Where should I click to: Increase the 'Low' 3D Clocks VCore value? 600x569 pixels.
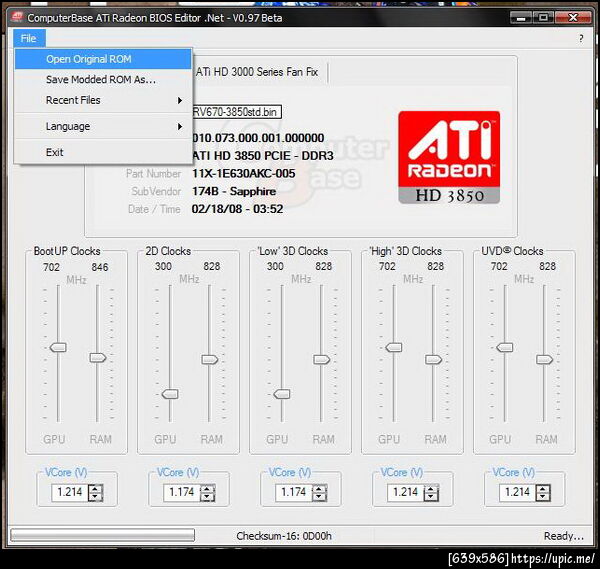pos(319,488)
